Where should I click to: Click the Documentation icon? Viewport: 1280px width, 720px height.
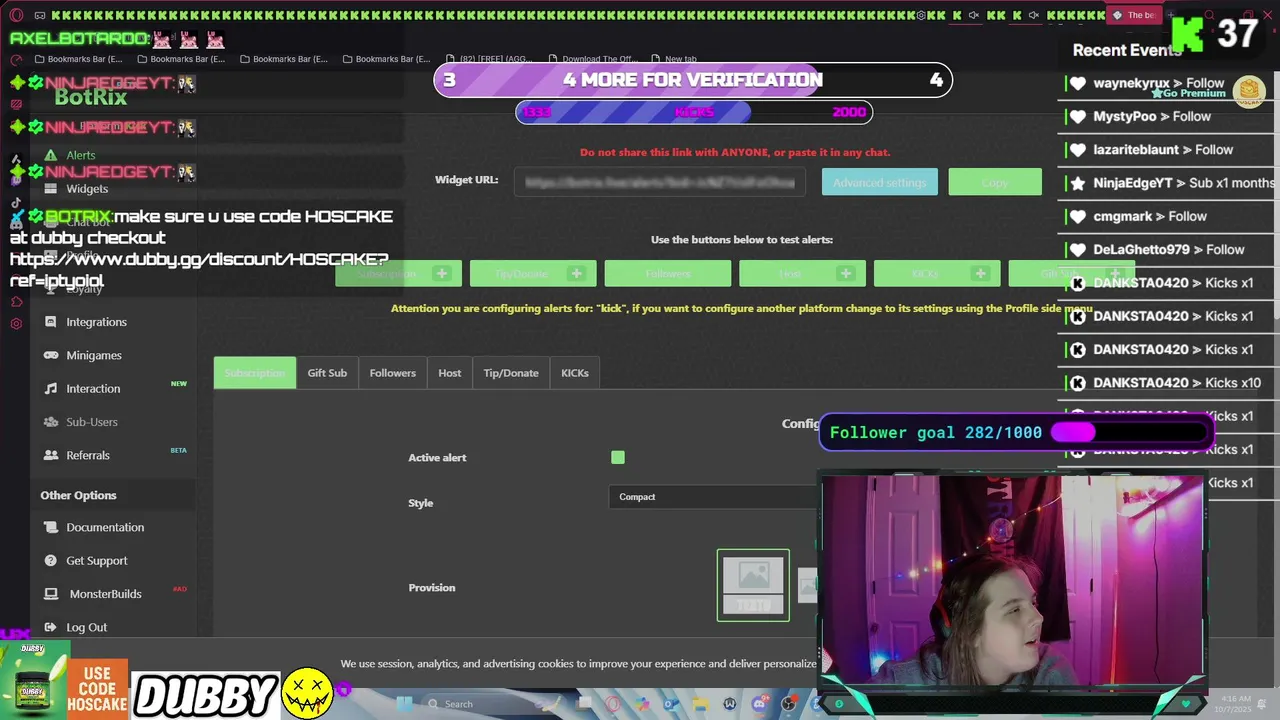[x=51, y=527]
